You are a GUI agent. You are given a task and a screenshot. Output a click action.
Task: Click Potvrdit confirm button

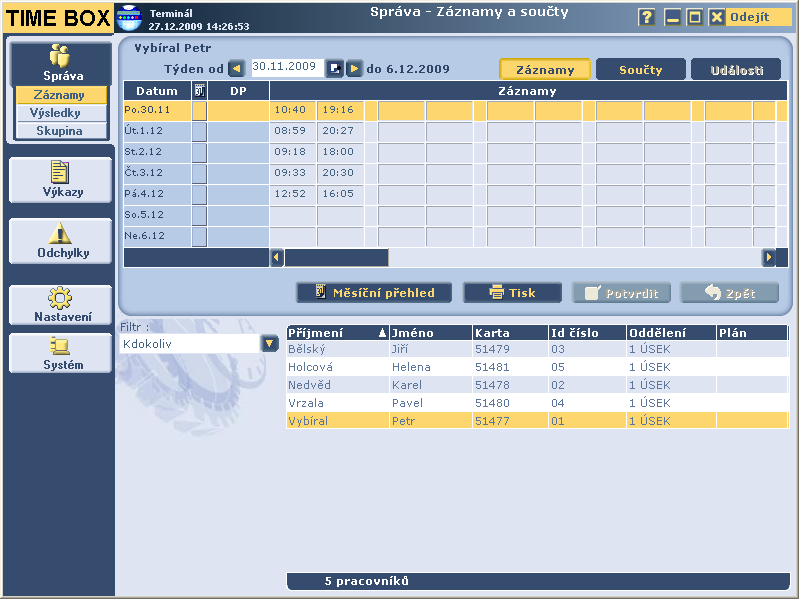pyautogui.click(x=621, y=293)
